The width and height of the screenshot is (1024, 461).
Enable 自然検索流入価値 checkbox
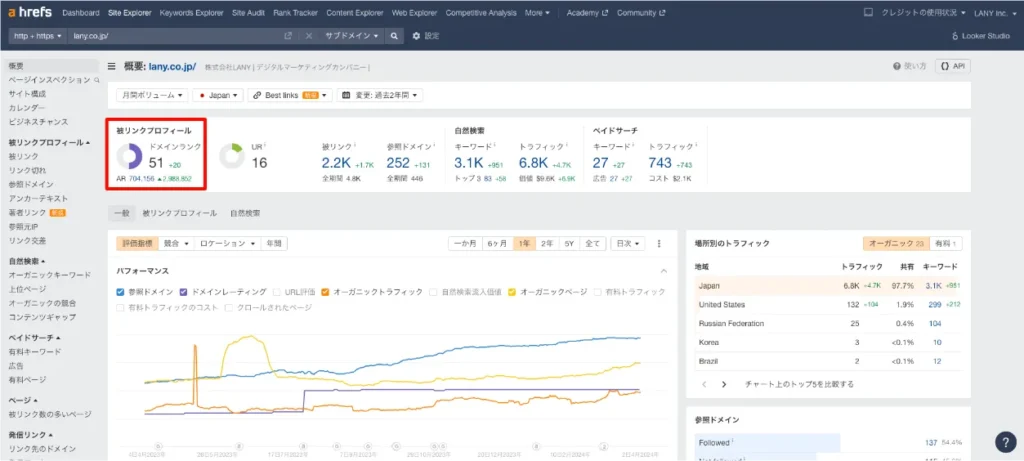[434, 292]
